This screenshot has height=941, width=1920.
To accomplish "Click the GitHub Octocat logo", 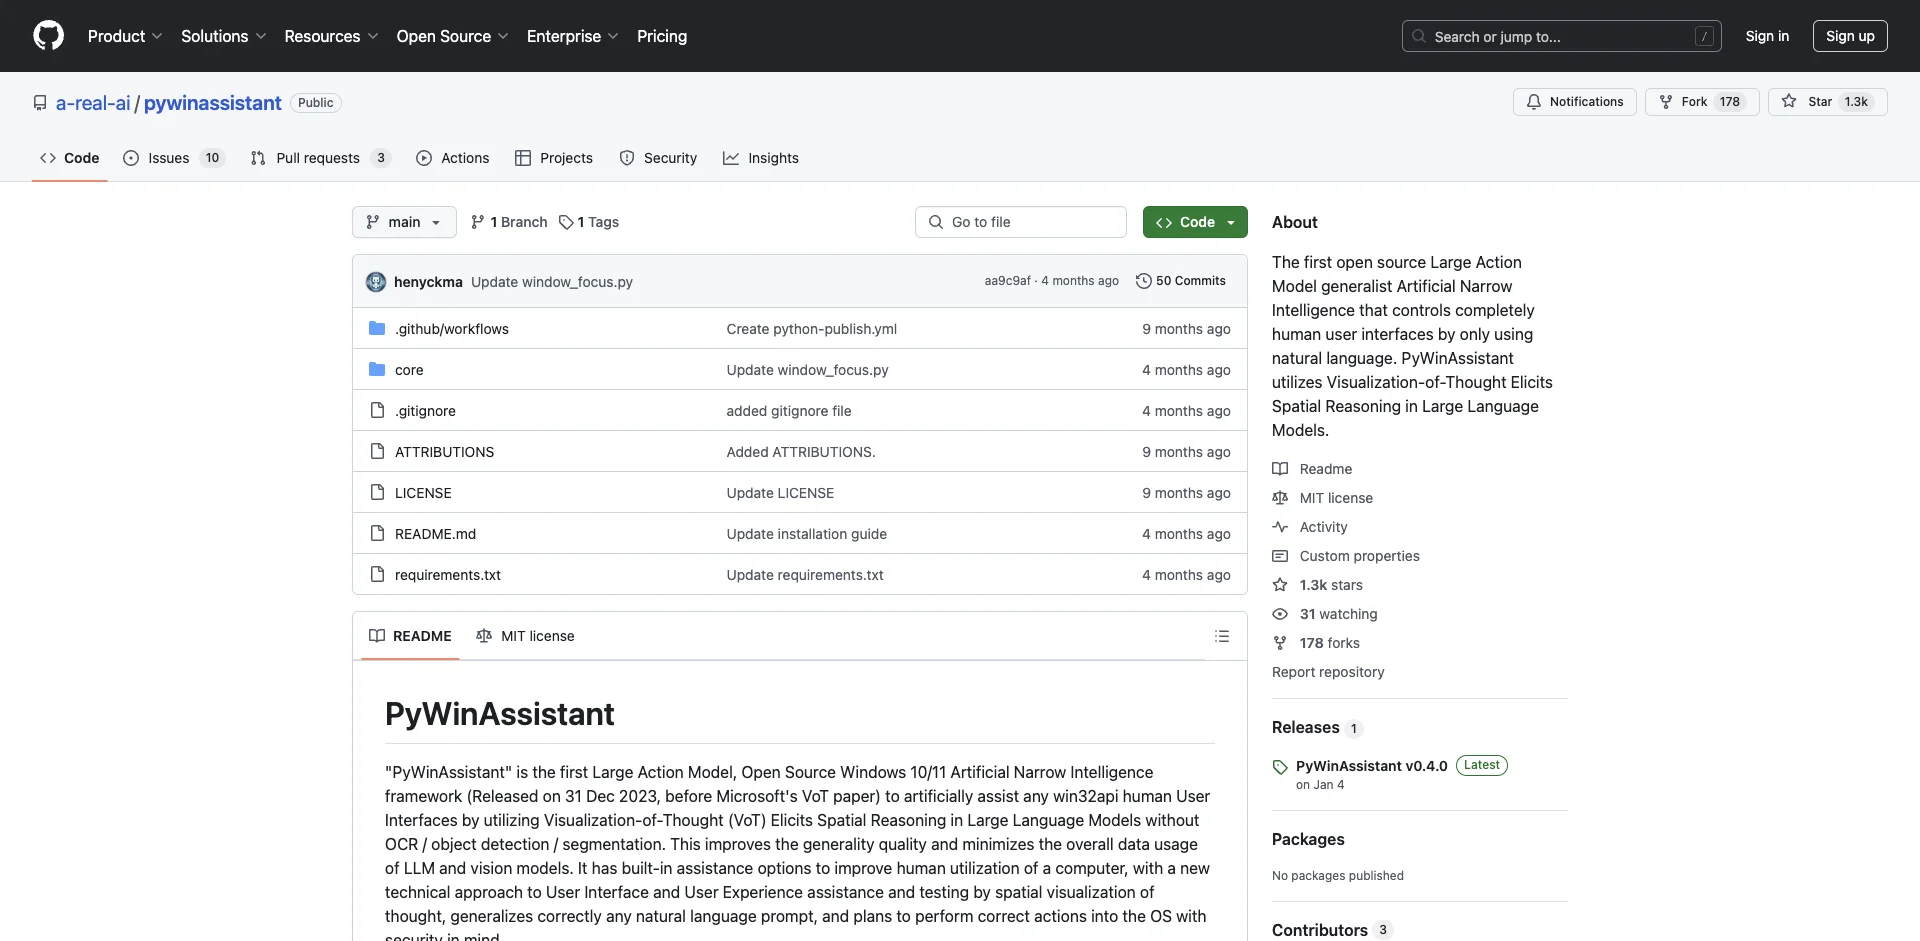I will point(48,36).
